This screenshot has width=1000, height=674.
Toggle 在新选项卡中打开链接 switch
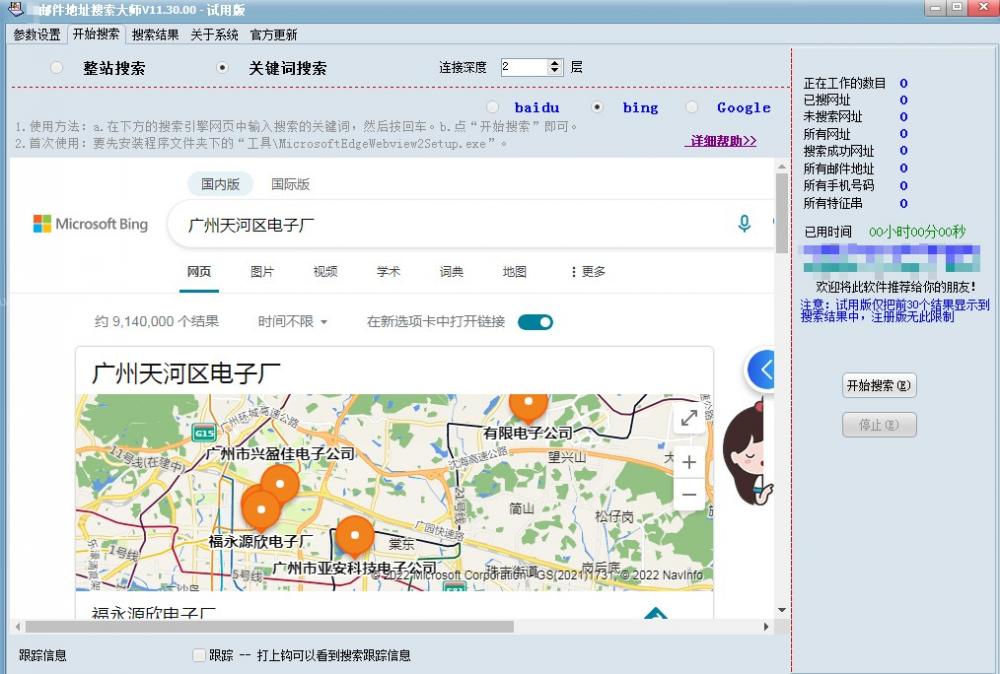(535, 322)
